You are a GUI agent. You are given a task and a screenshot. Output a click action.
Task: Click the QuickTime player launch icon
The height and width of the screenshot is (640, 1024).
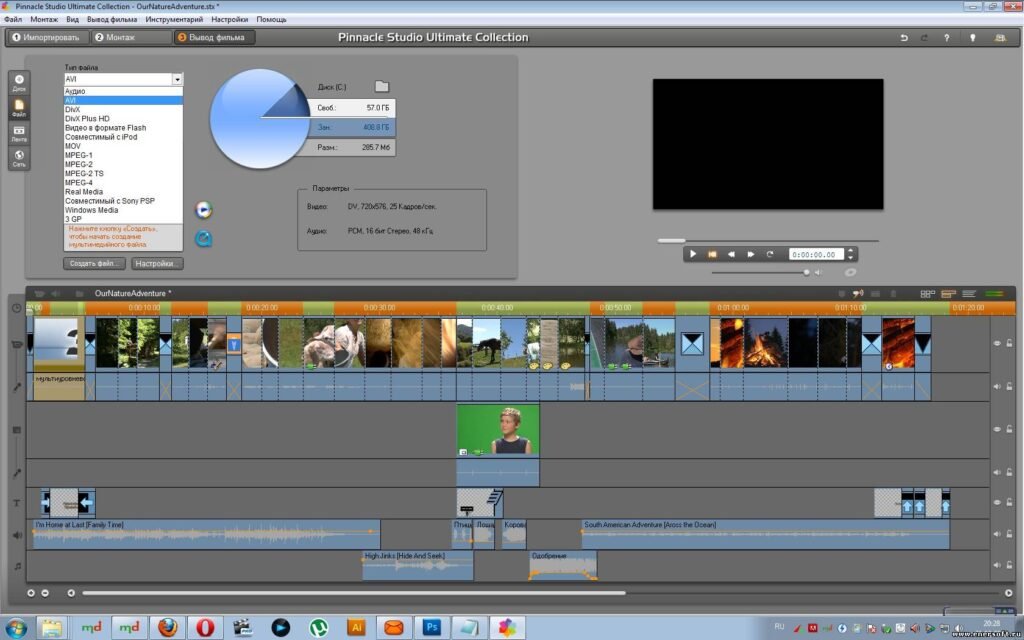(204, 238)
